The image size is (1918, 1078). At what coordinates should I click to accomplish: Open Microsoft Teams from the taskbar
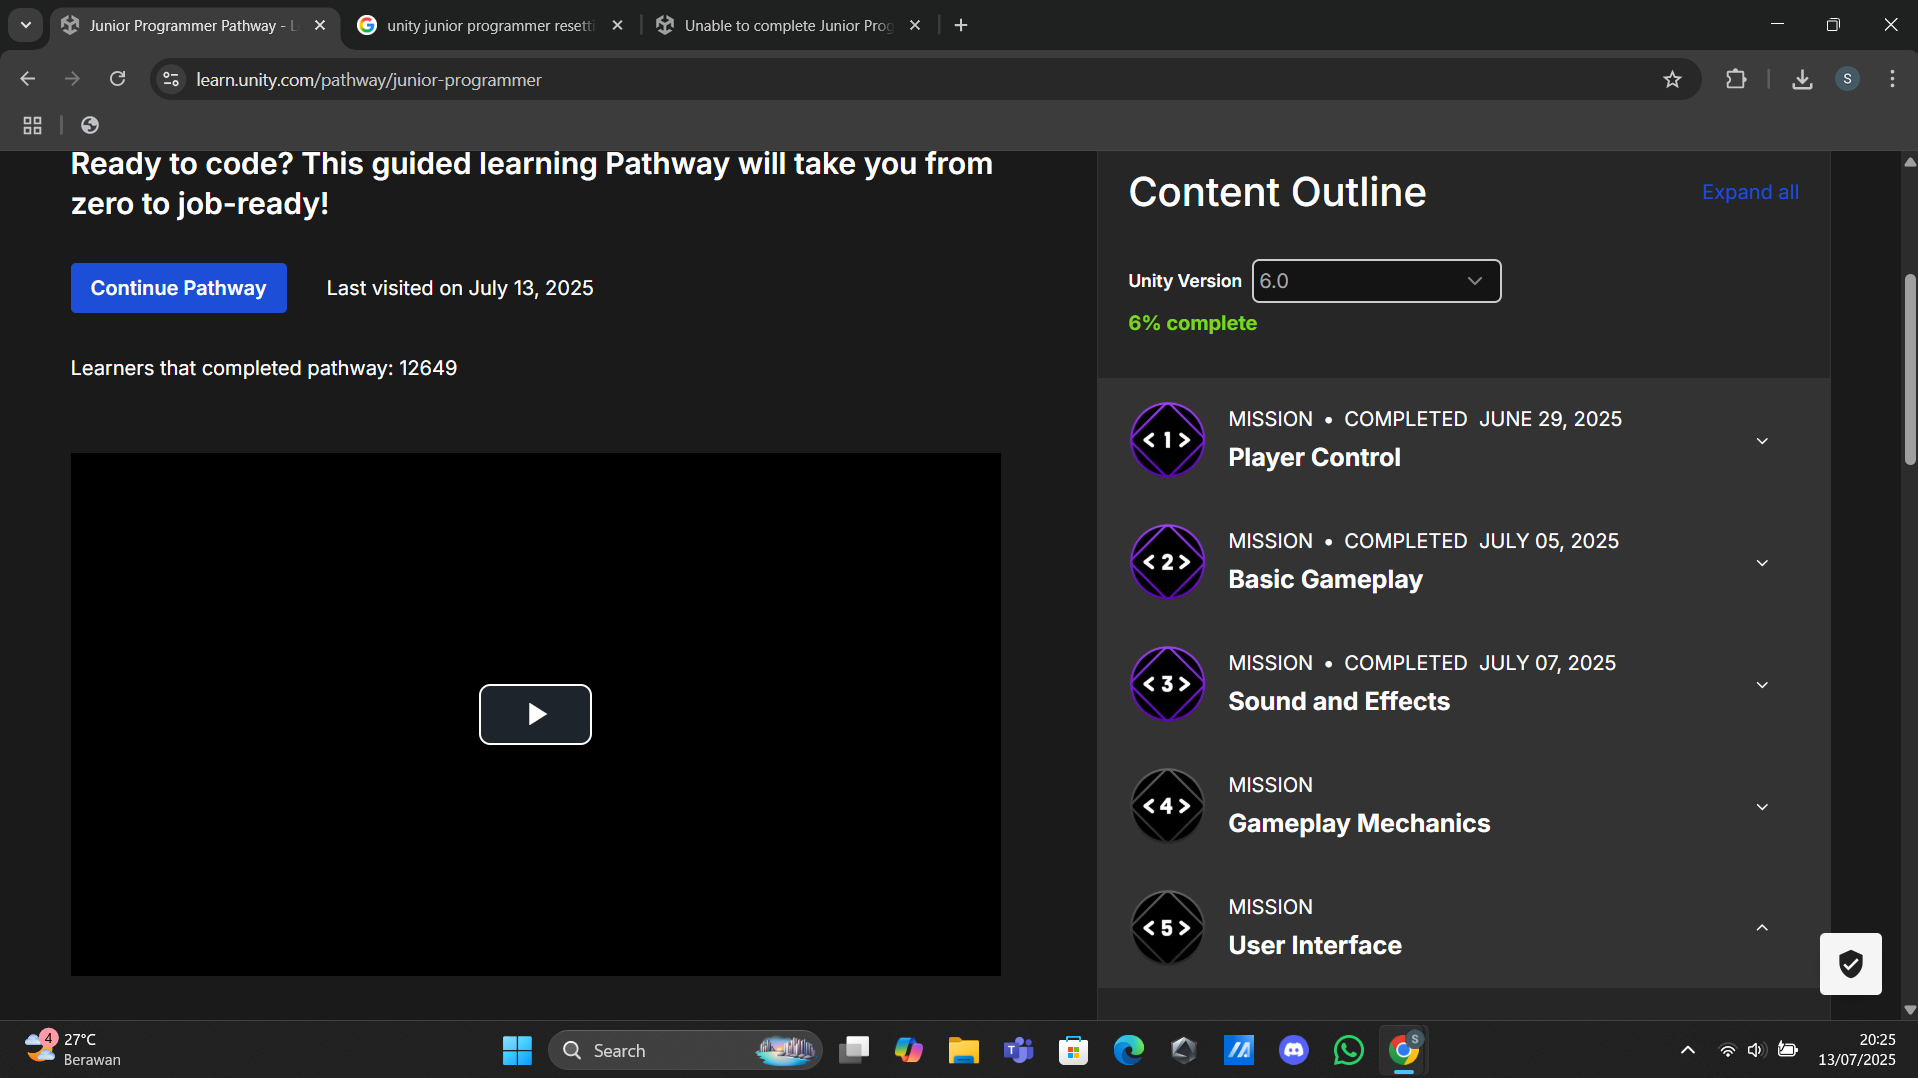[1019, 1050]
